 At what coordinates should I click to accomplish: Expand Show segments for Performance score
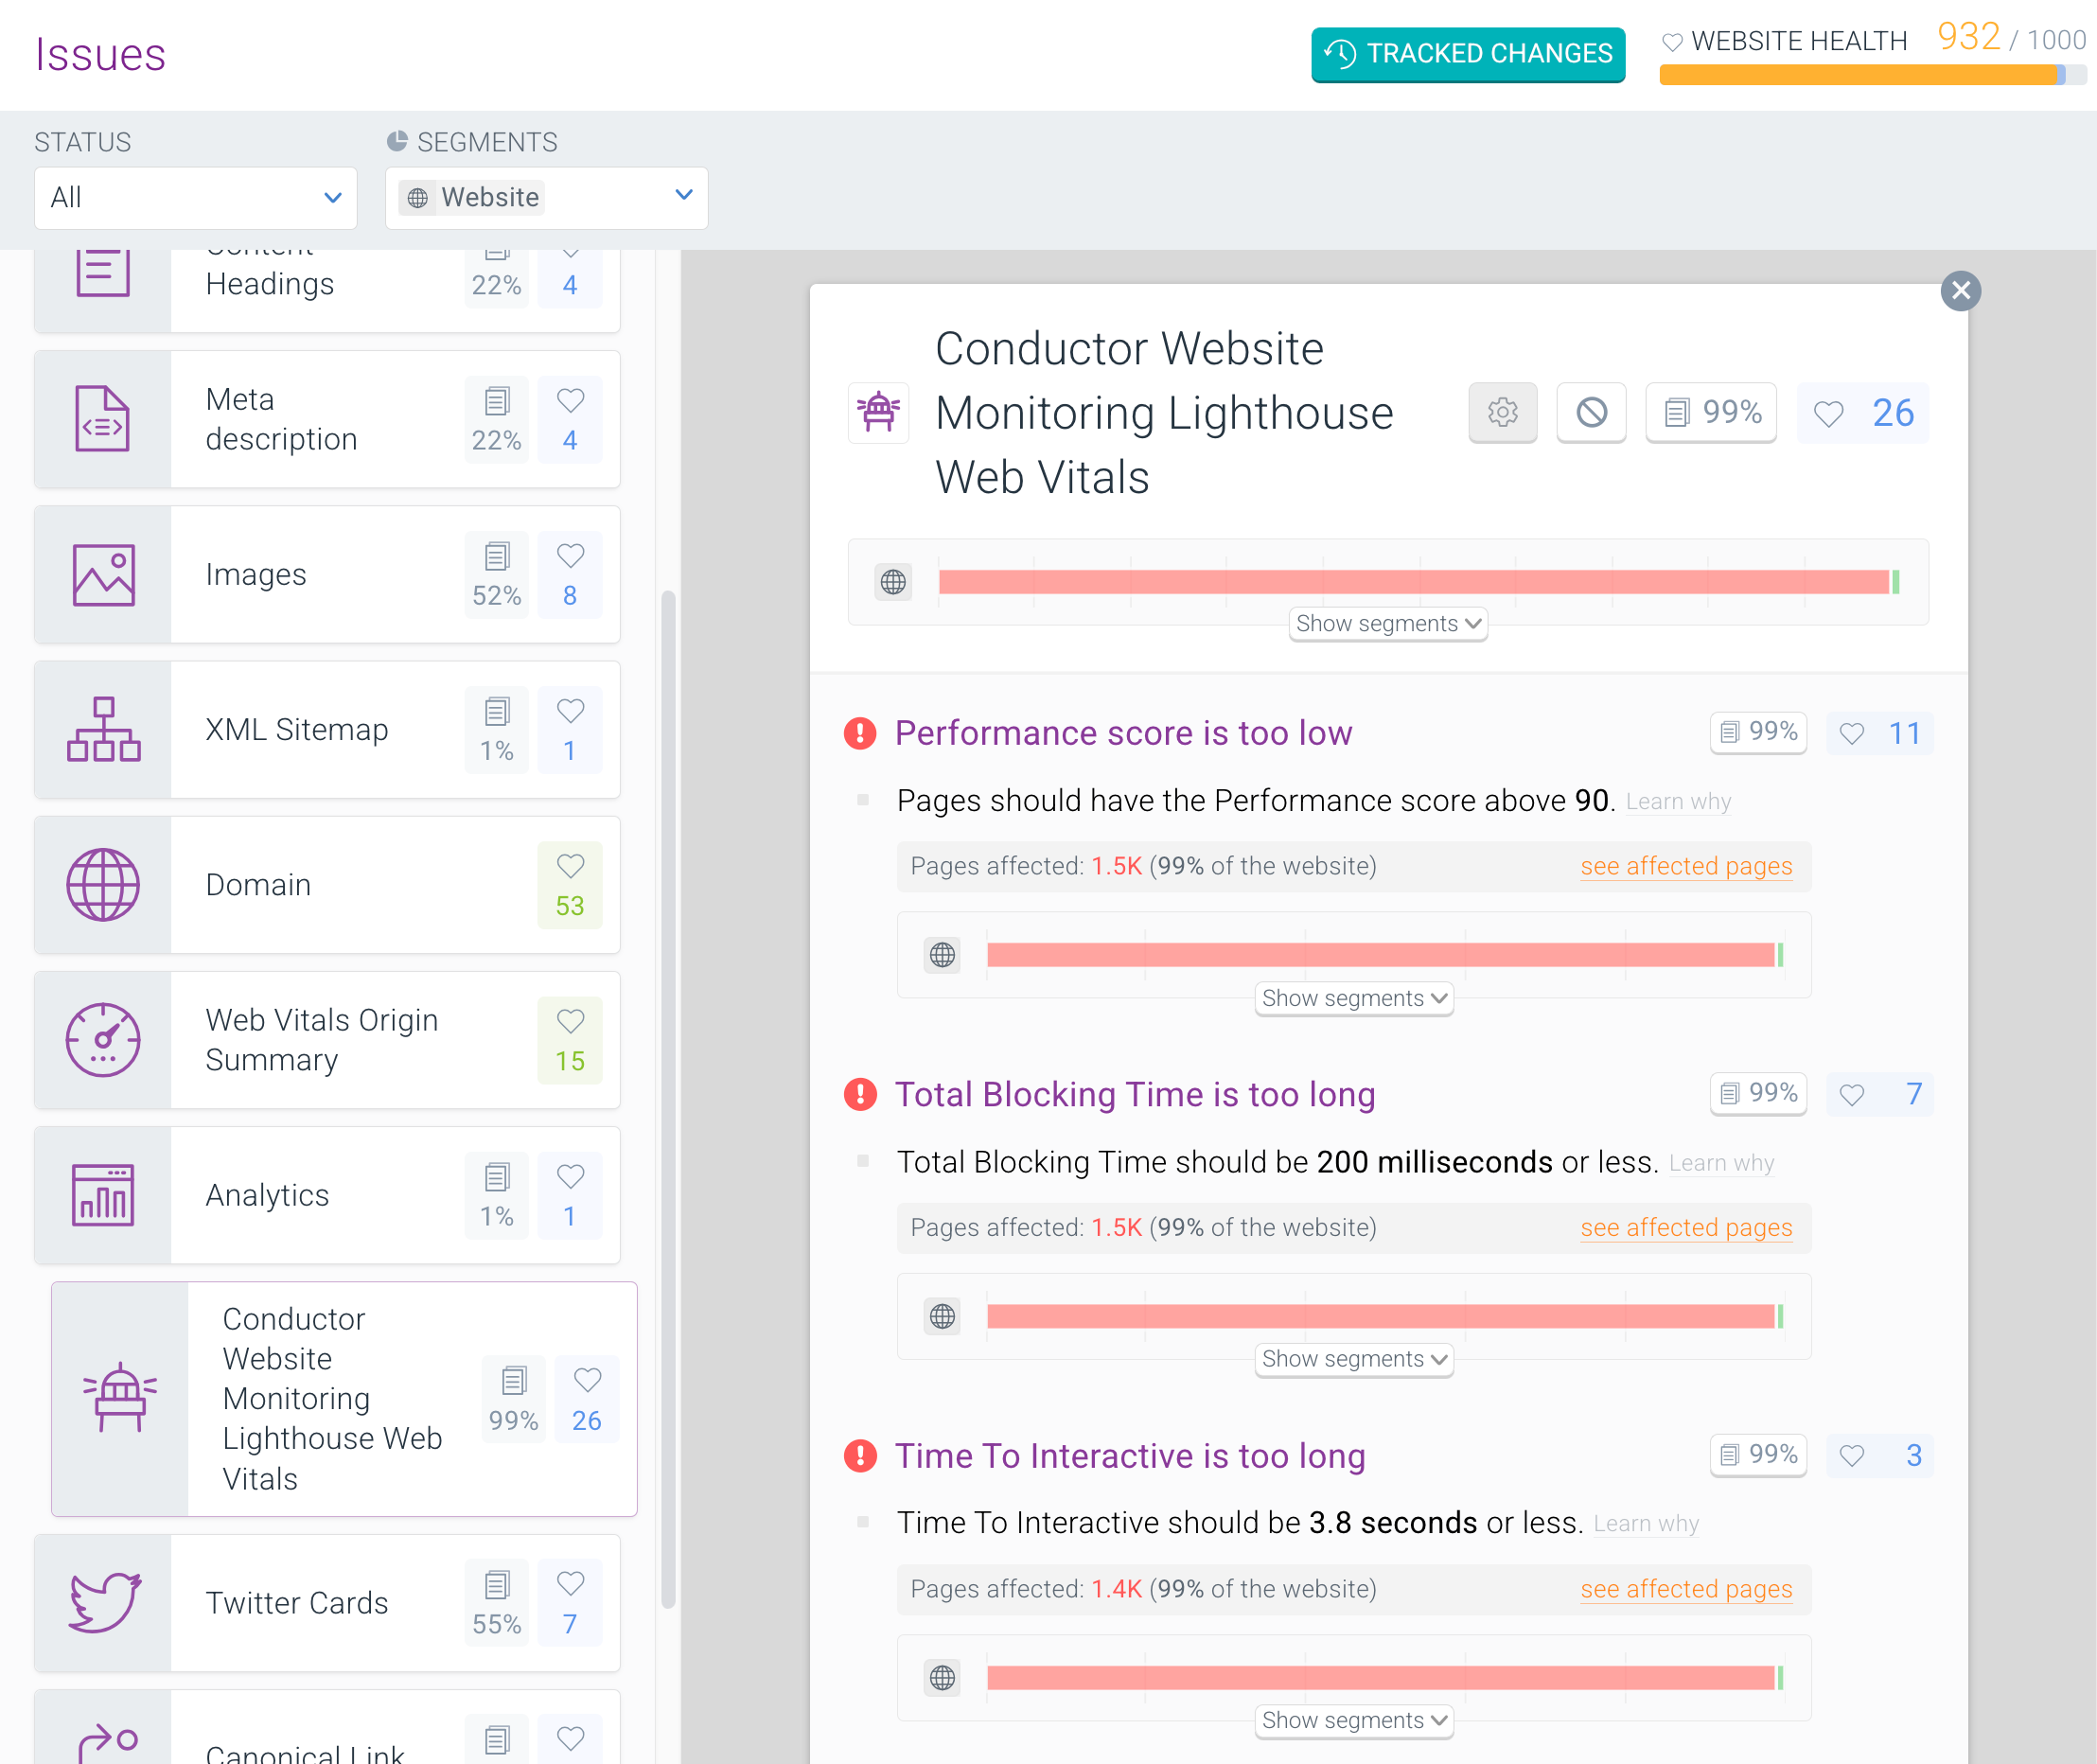click(x=1354, y=998)
